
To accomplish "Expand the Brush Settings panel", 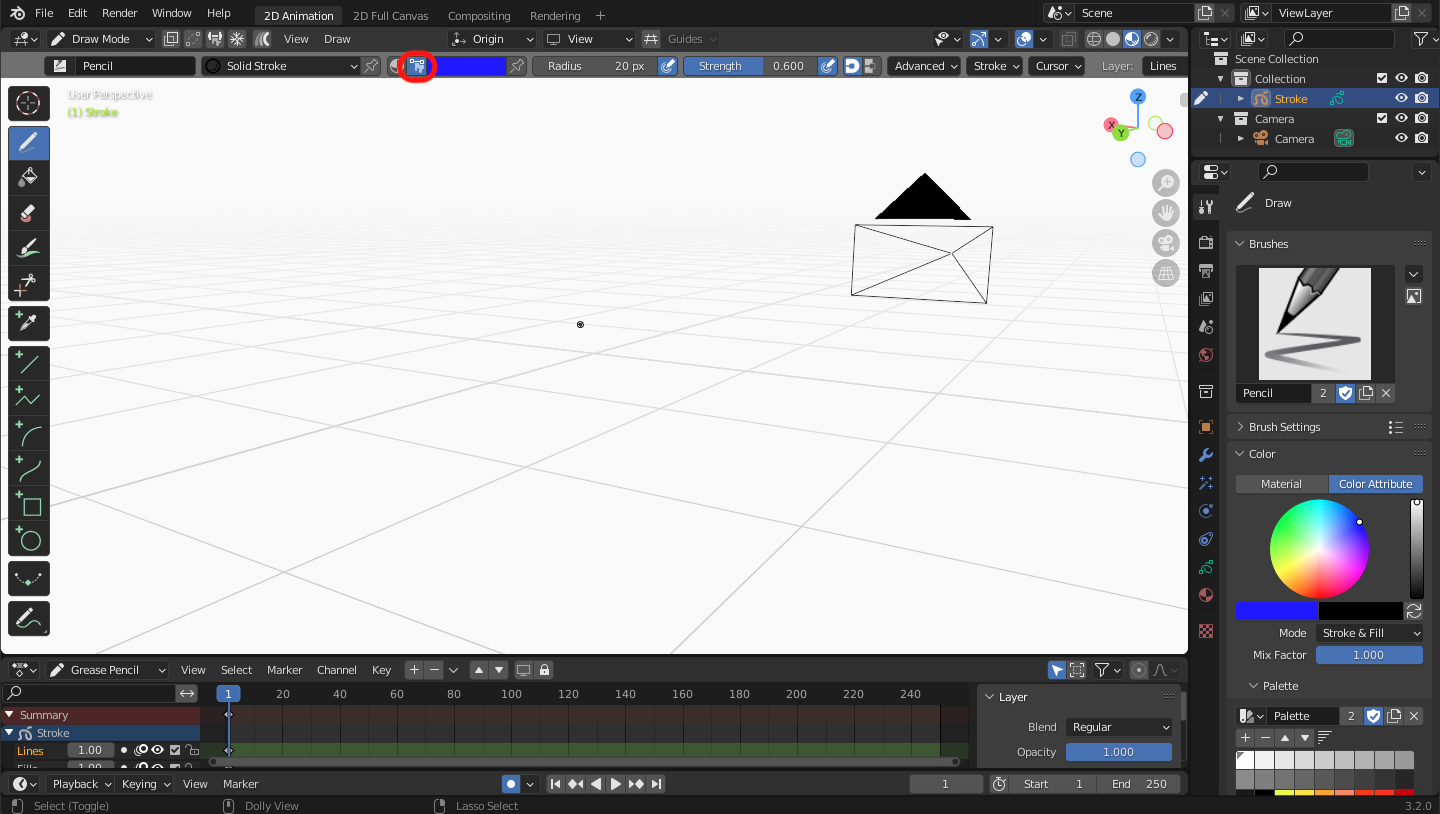I will (x=1284, y=427).
